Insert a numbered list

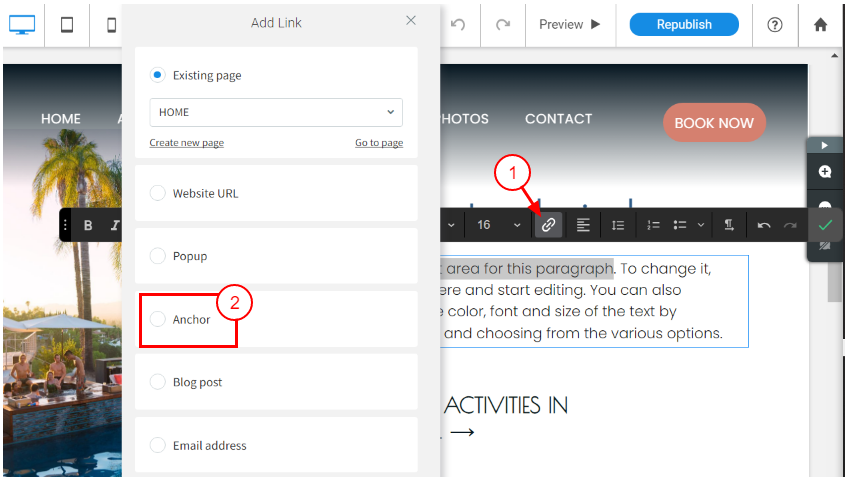(x=653, y=225)
